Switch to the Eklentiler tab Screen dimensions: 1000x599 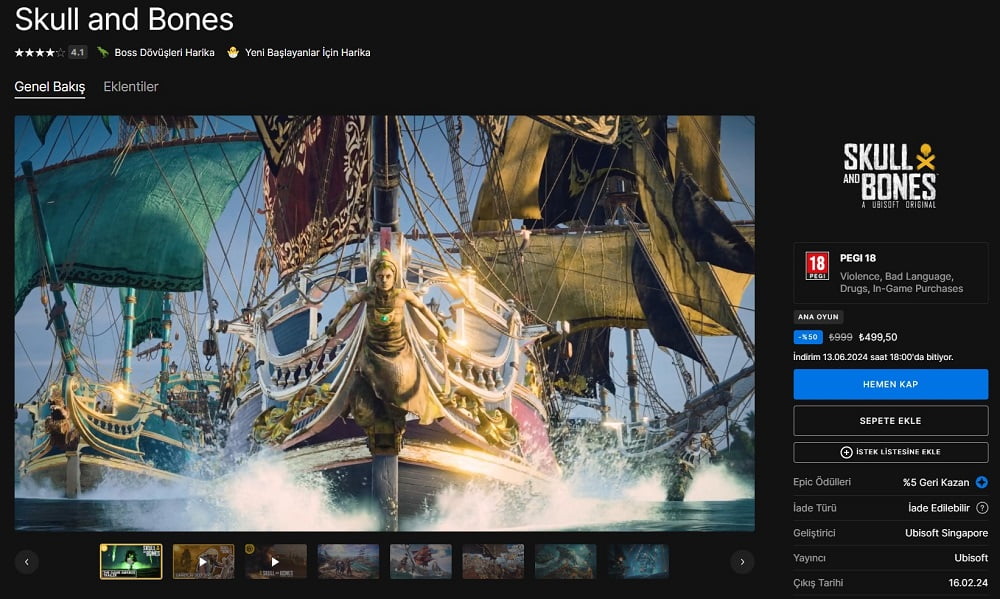[x=131, y=87]
